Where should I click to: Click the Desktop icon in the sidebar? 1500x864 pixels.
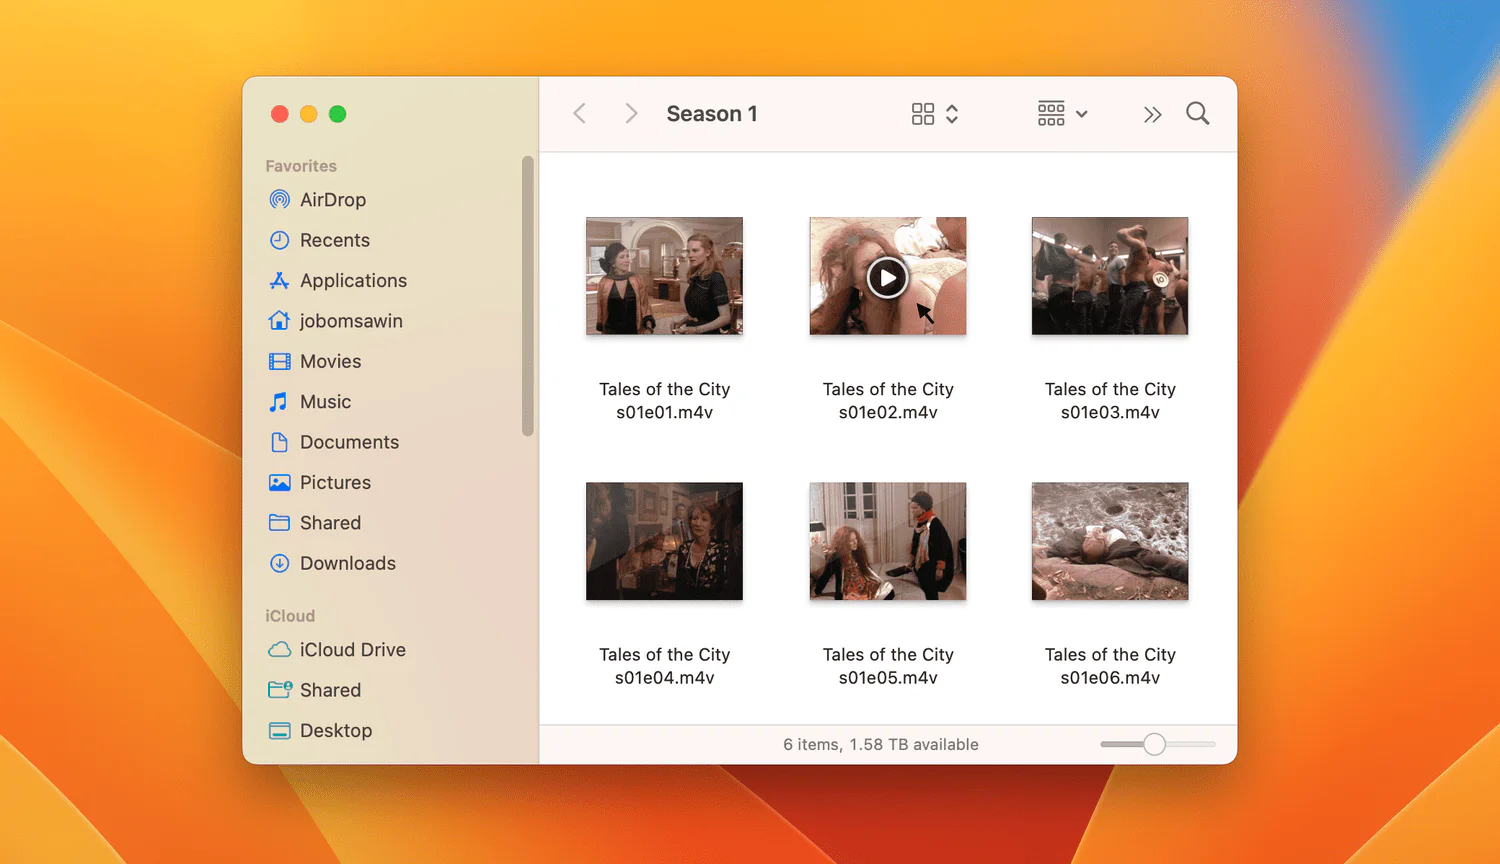(280, 731)
